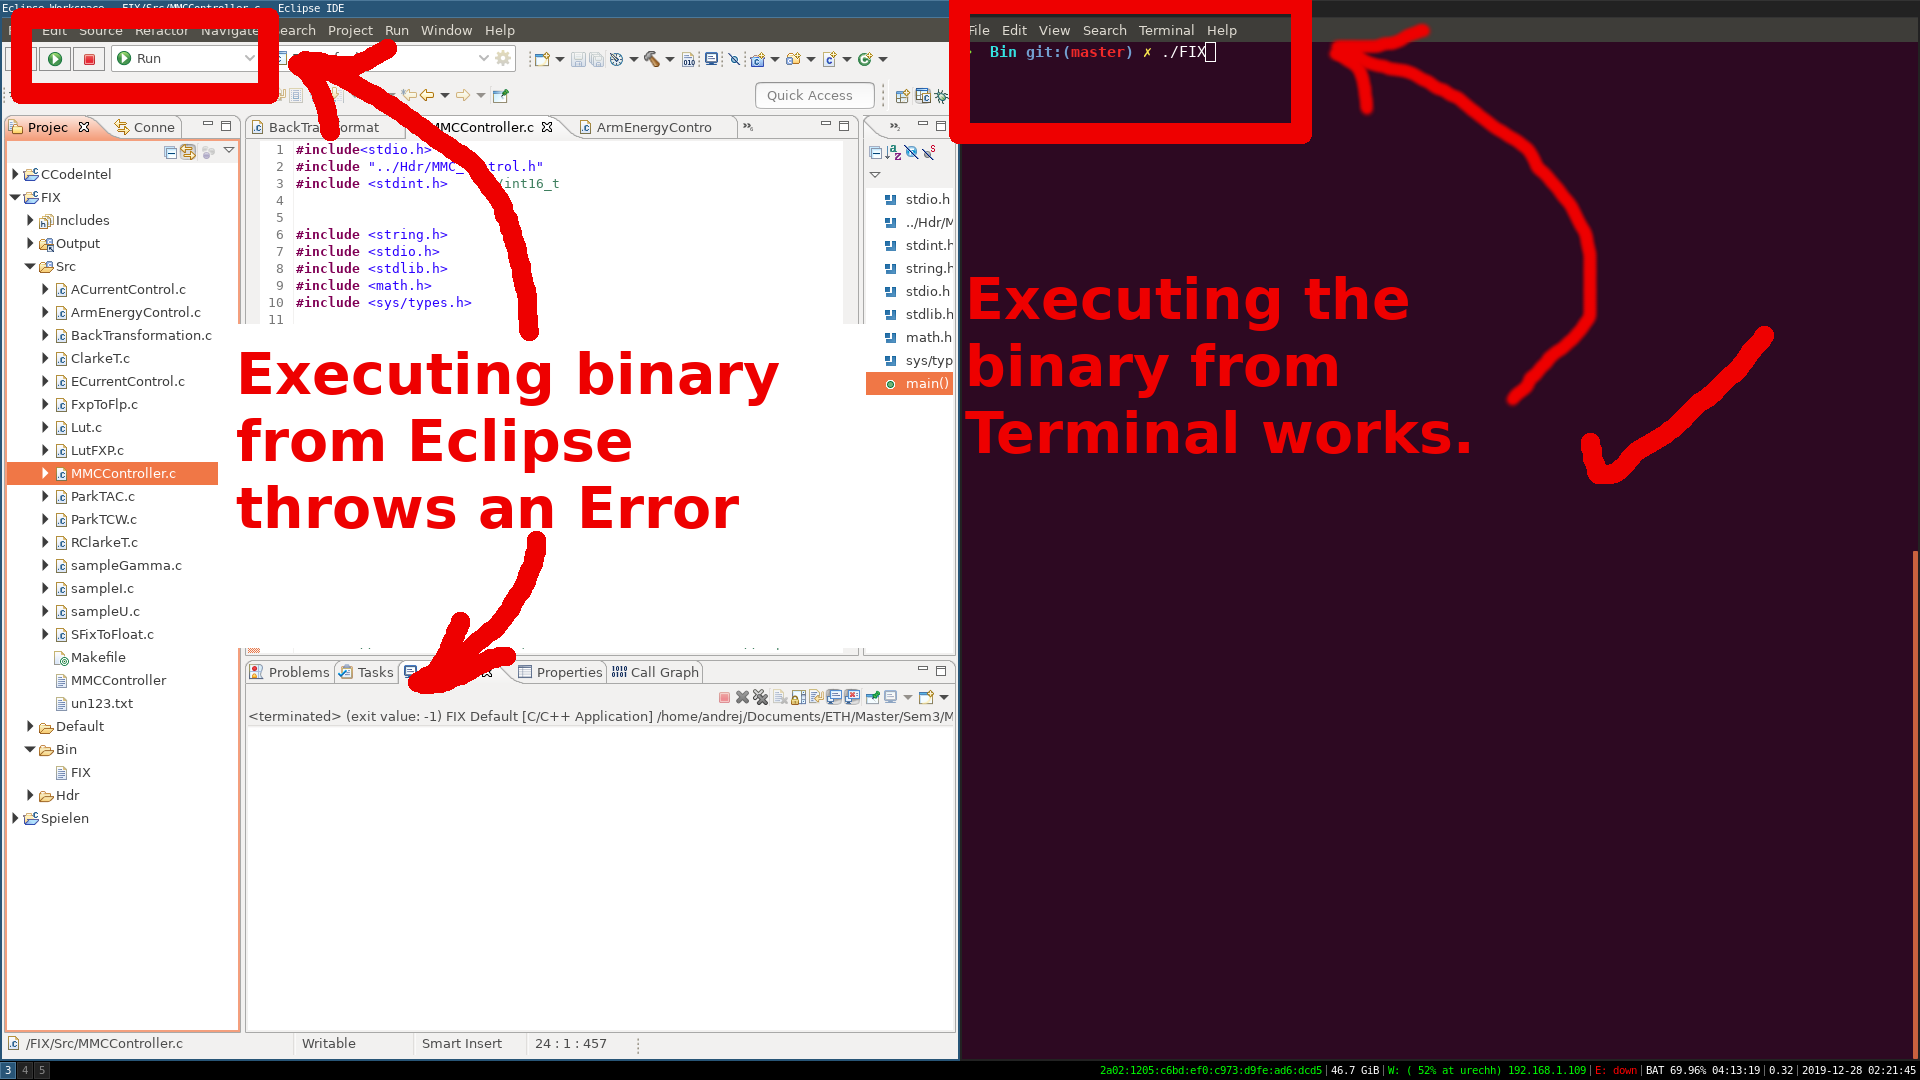Image resolution: width=1920 pixels, height=1080 pixels.
Task: Open Terminal menu in terminal window
Action: (1166, 30)
